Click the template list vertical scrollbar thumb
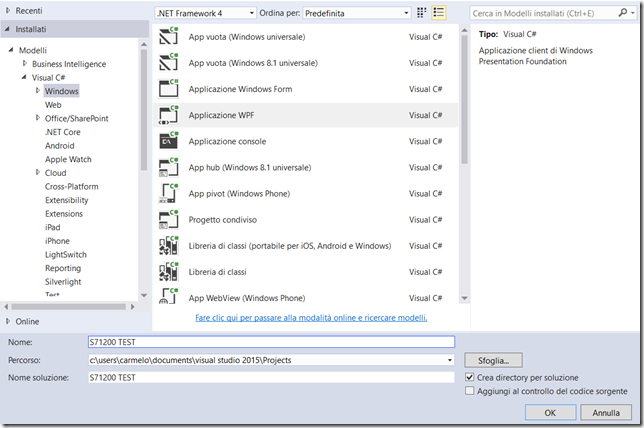This screenshot has width=644, height=428. click(x=465, y=99)
